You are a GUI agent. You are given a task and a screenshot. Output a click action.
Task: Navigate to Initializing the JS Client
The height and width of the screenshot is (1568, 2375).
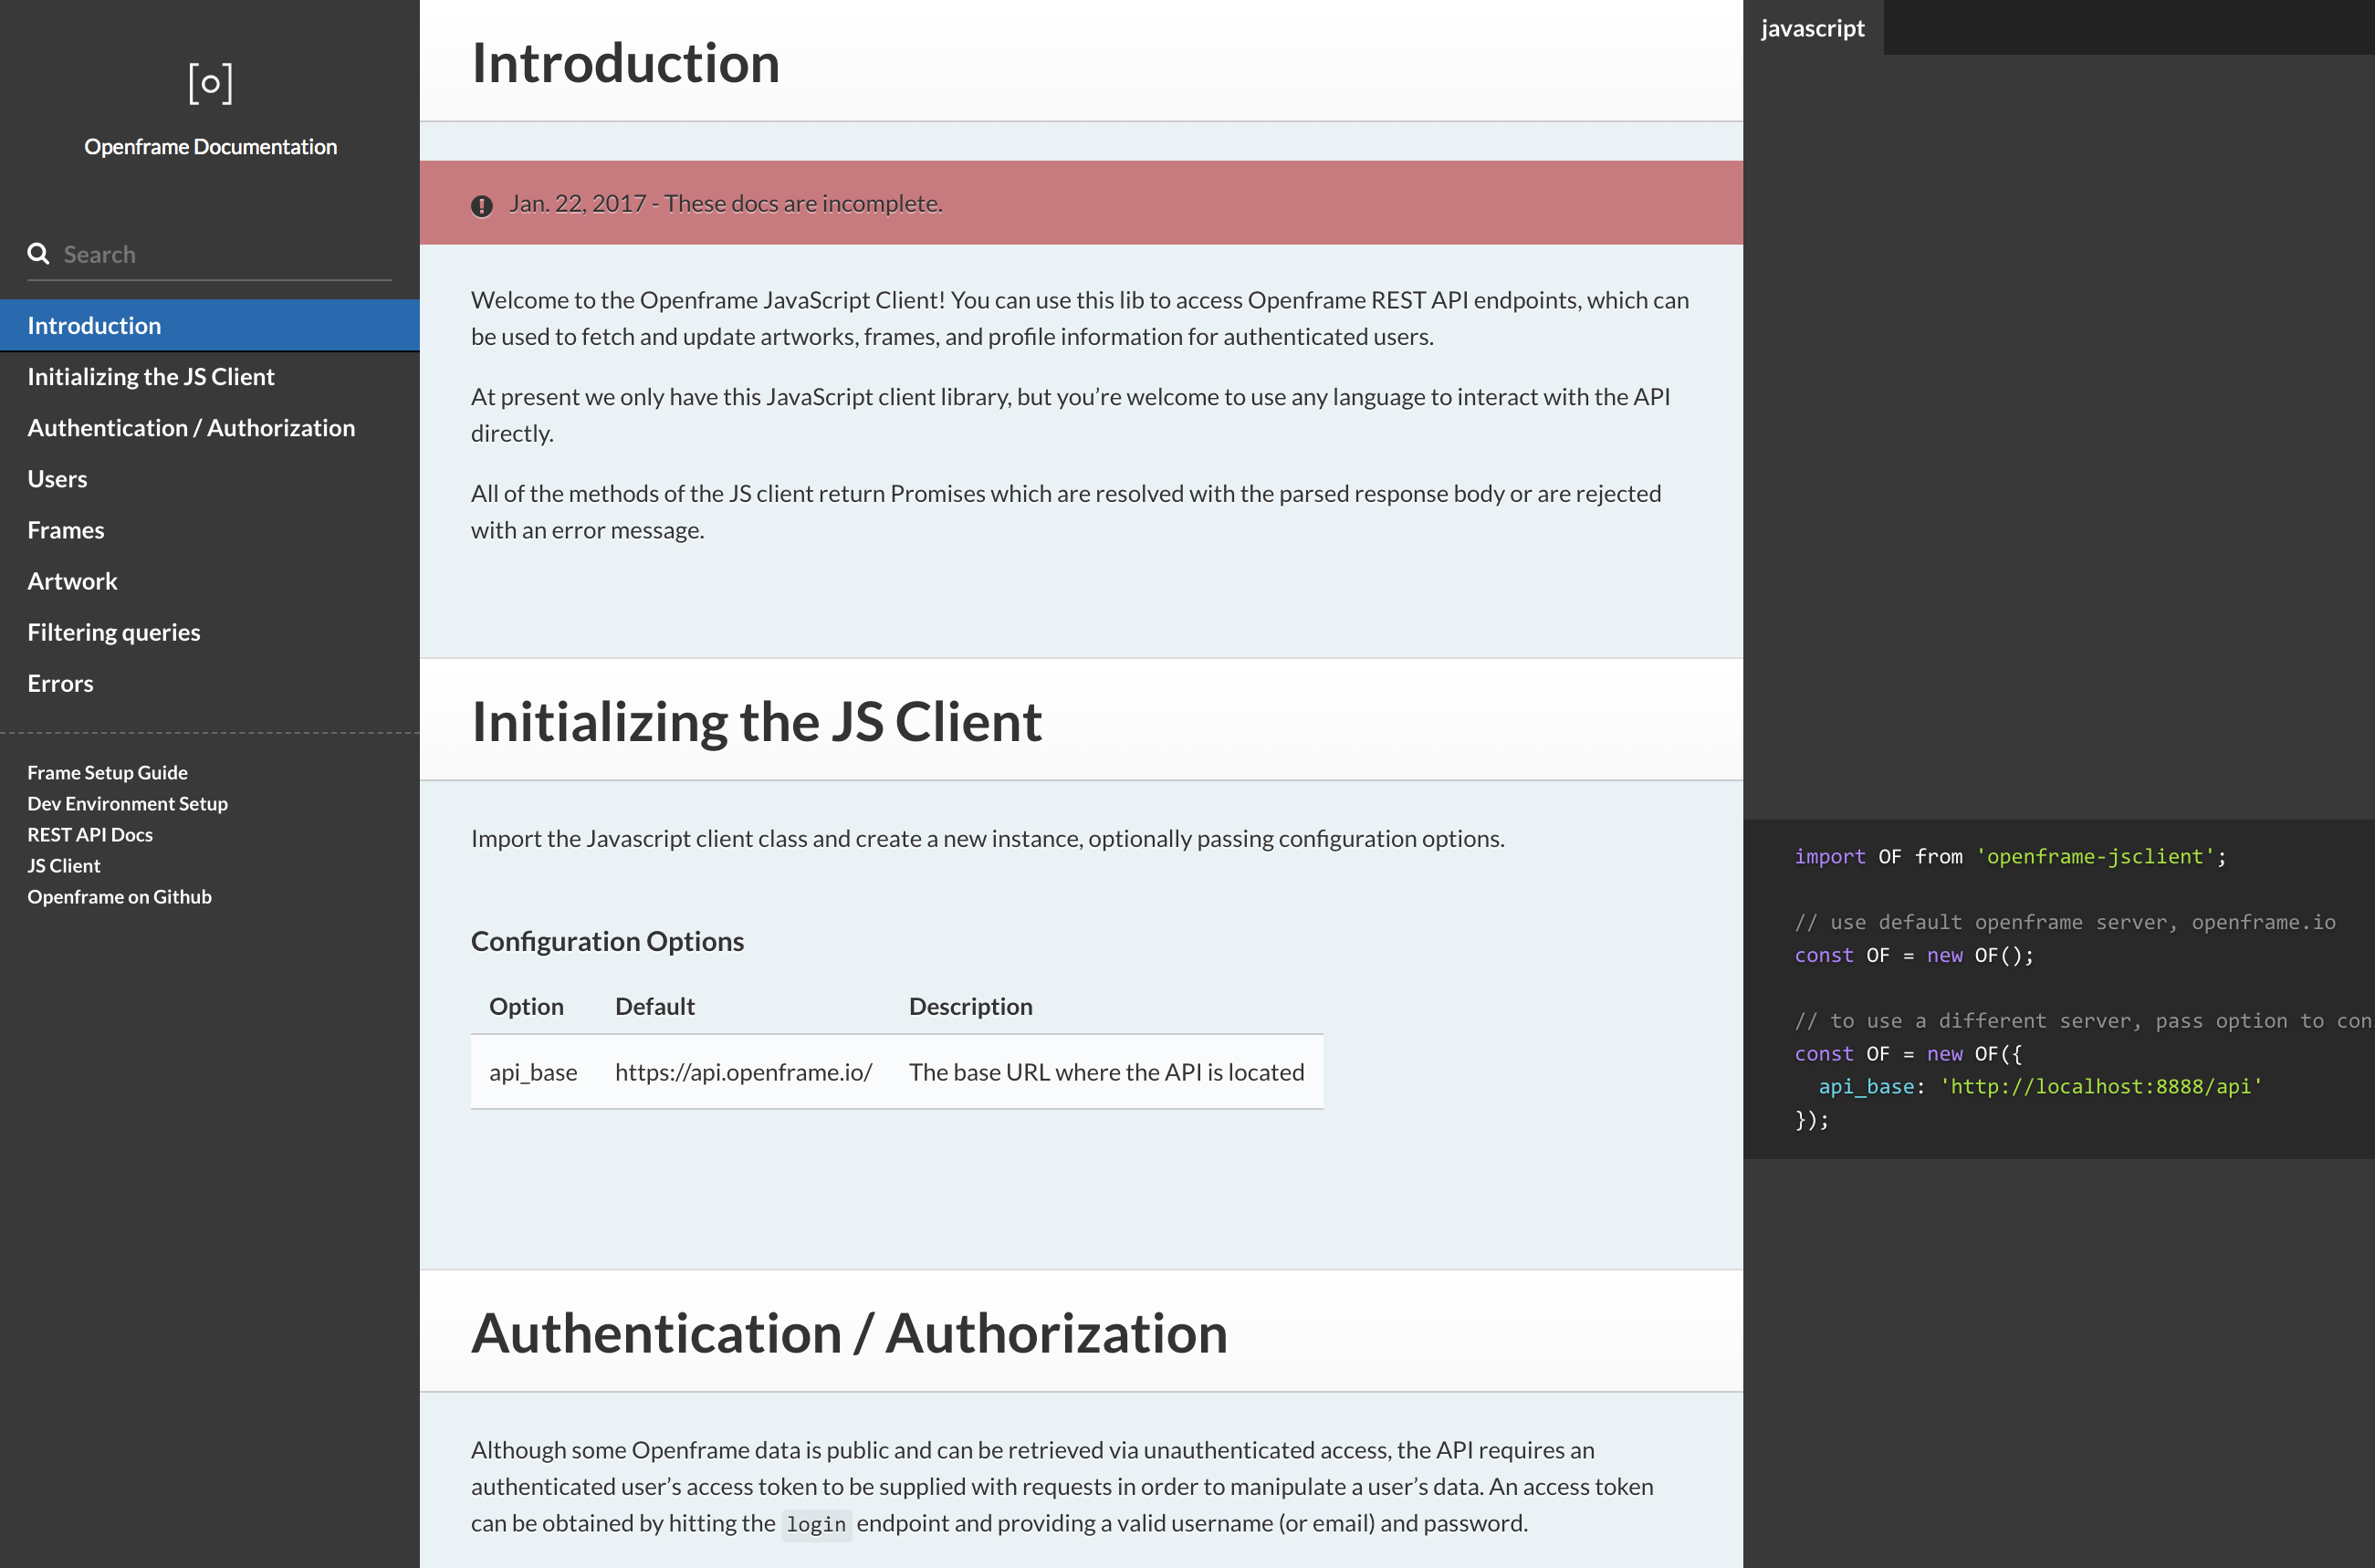[151, 376]
